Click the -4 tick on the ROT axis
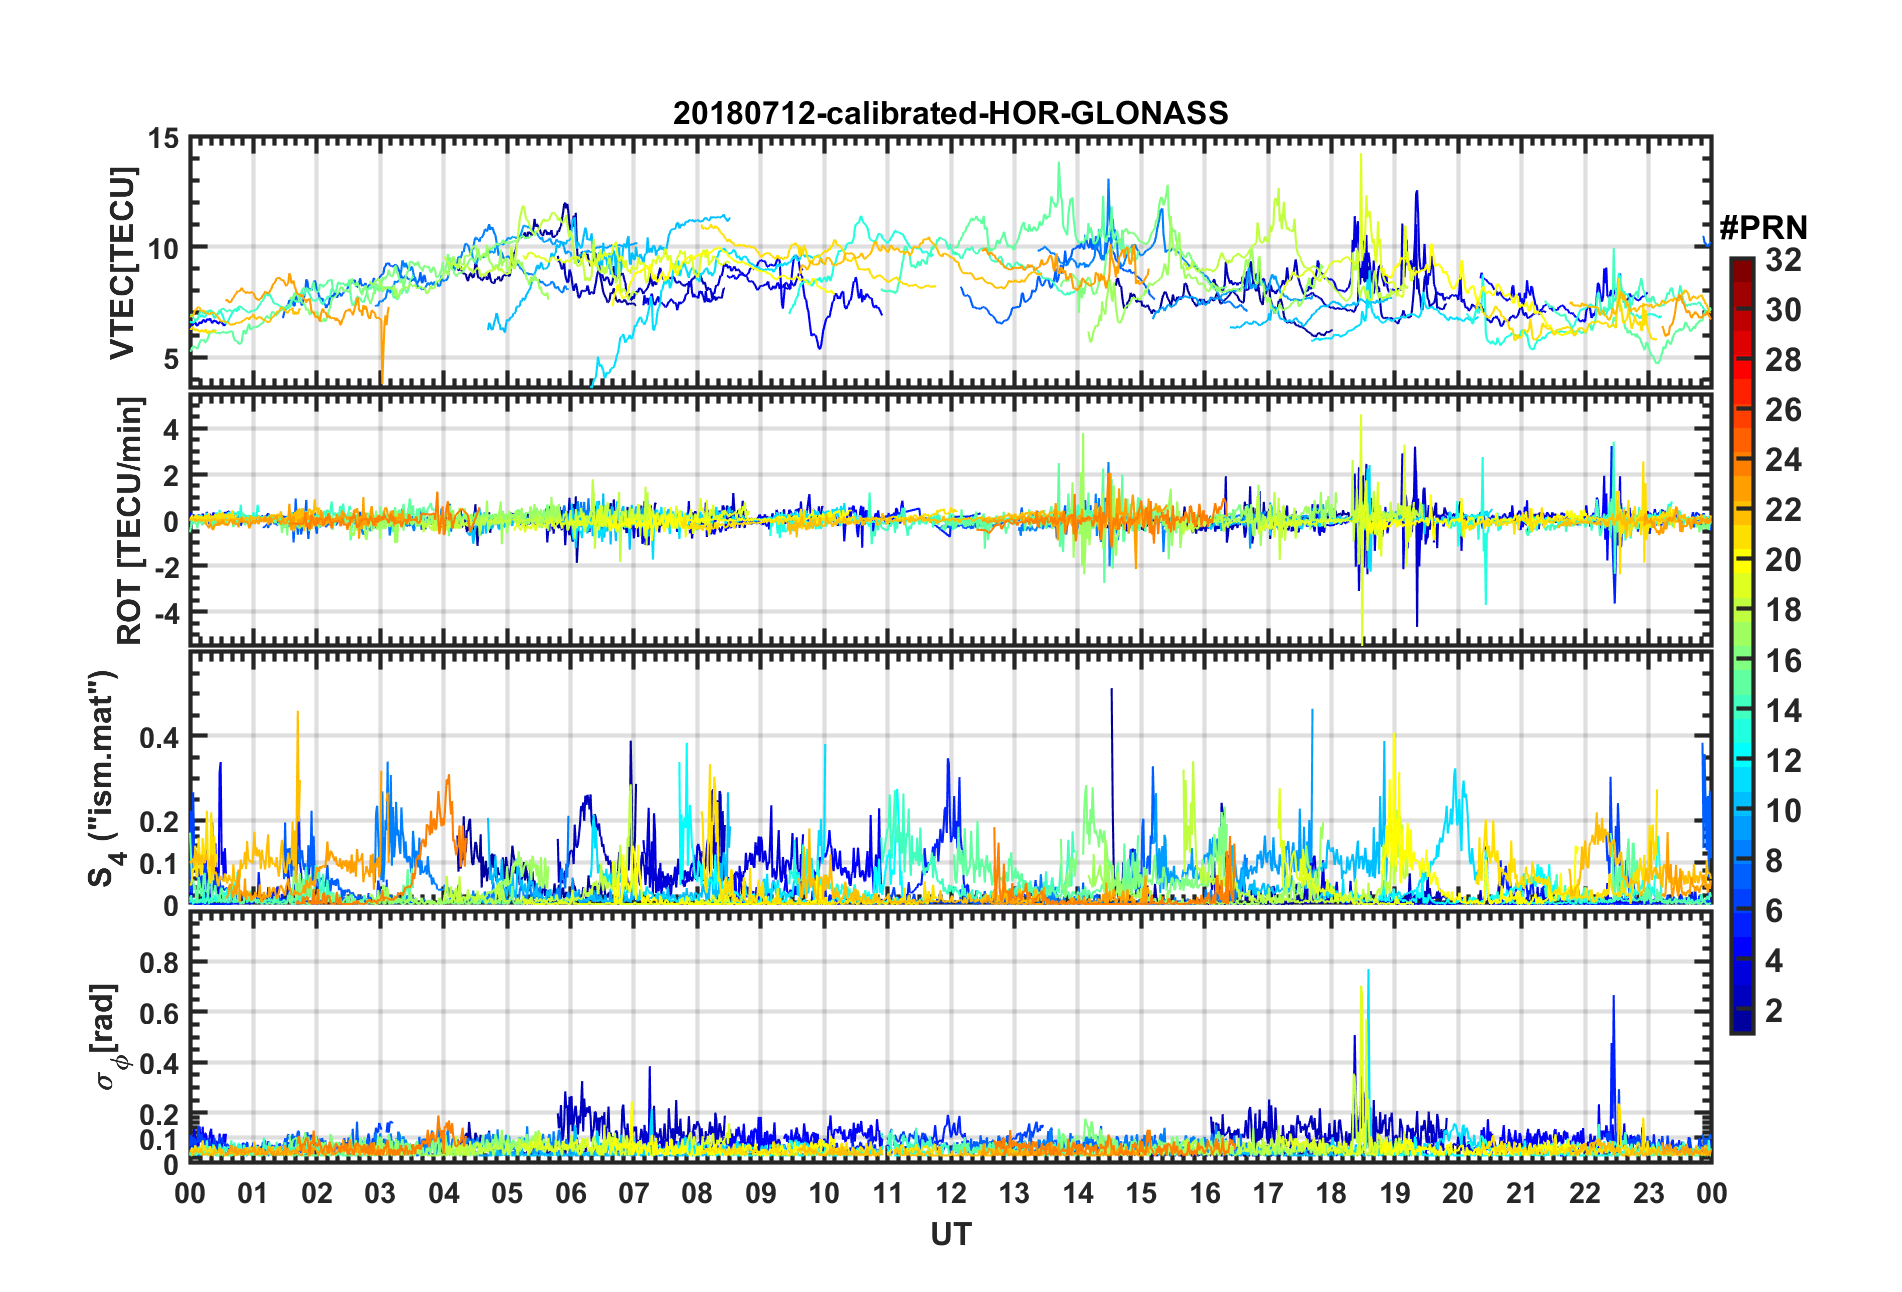The height and width of the screenshot is (1292, 1902). pos(166,612)
